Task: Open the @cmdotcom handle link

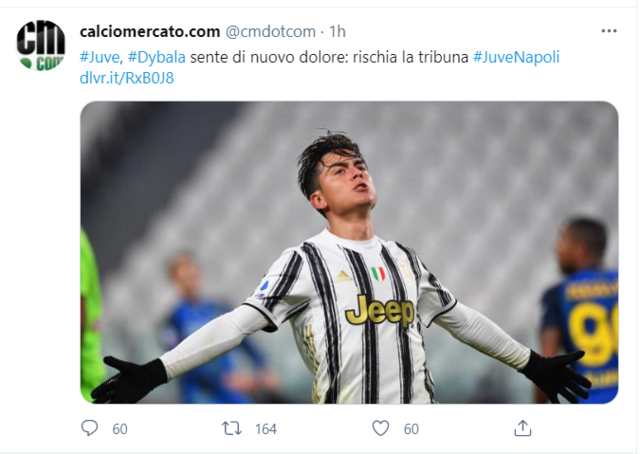Action: pyautogui.click(x=271, y=31)
